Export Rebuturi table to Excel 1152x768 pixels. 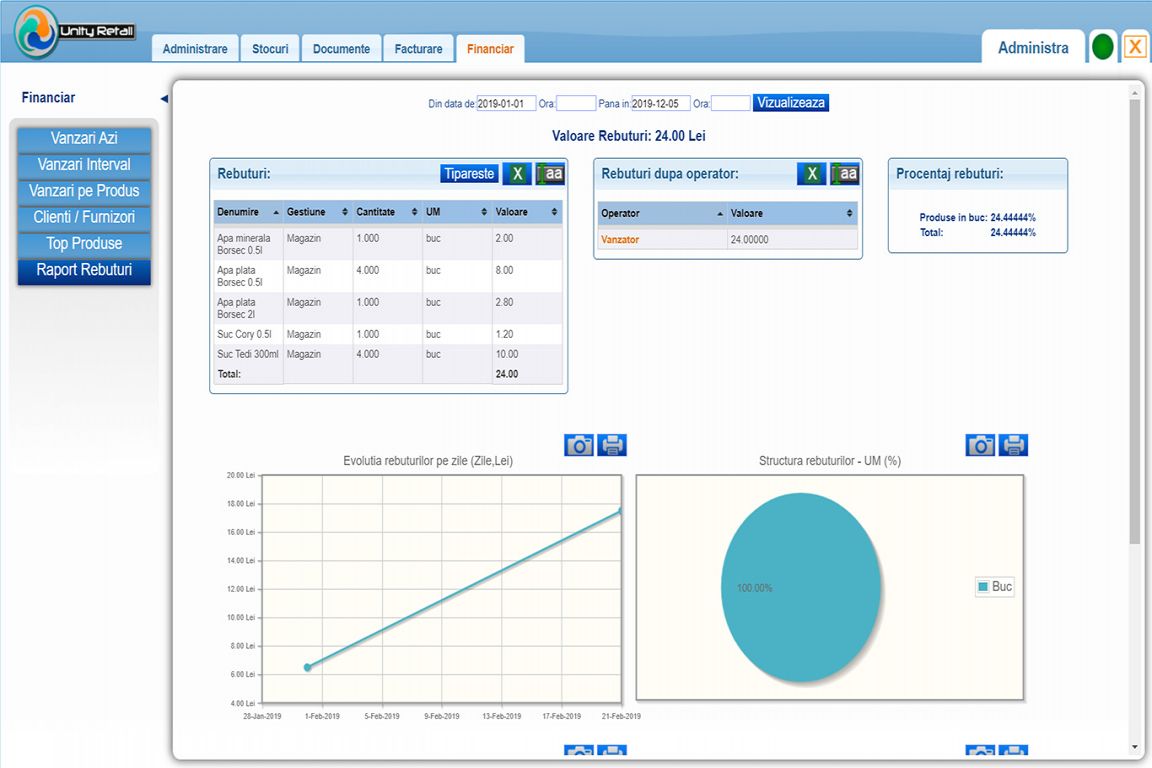pyautogui.click(x=517, y=174)
